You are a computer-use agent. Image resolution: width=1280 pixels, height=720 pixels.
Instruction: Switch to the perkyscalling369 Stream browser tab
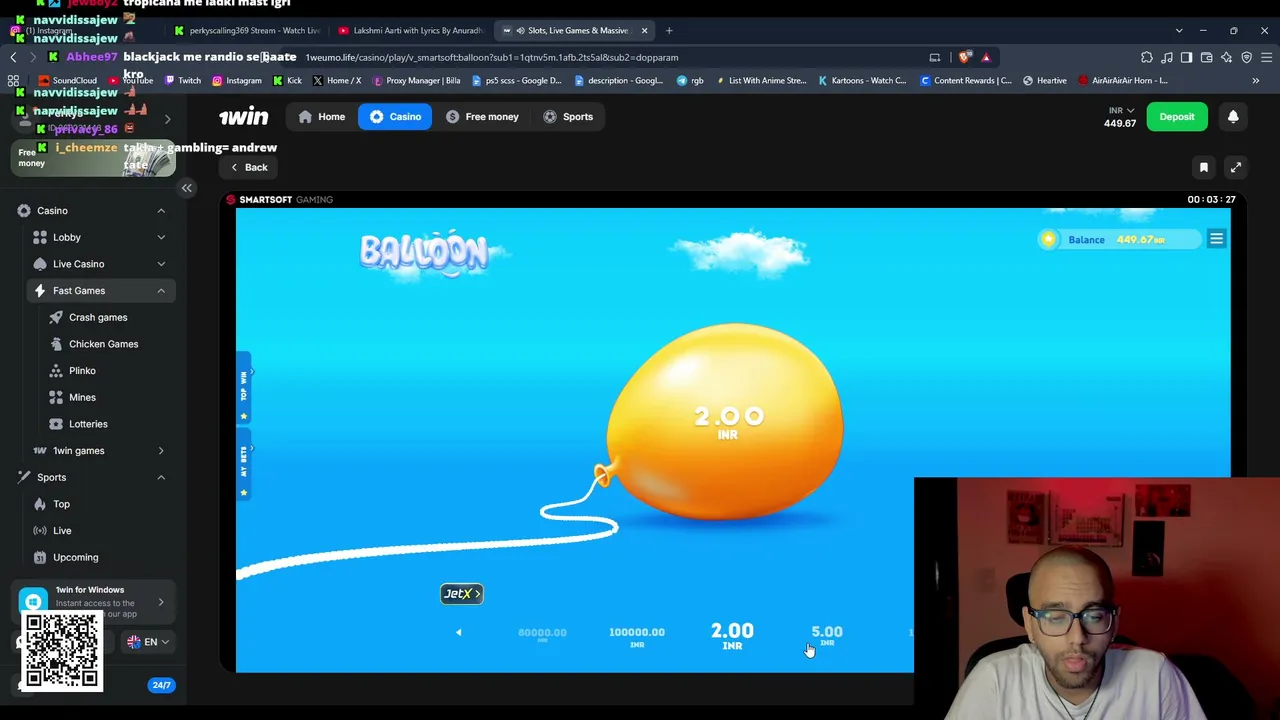[x=245, y=31]
